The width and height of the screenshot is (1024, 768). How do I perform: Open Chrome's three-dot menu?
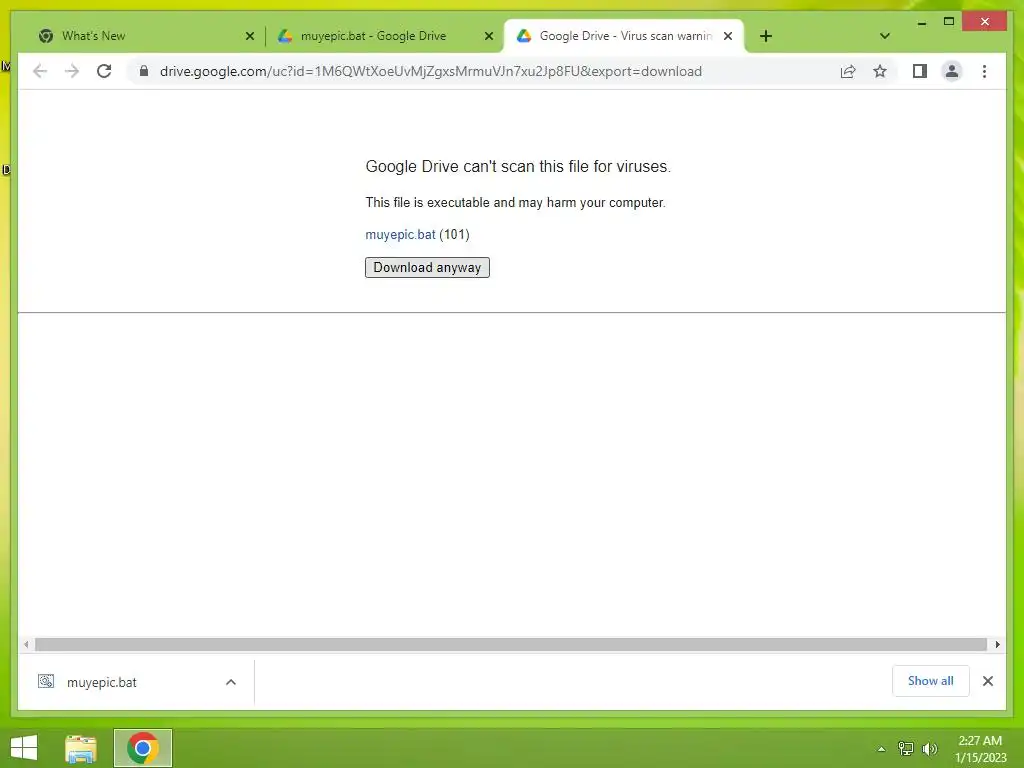[x=984, y=71]
